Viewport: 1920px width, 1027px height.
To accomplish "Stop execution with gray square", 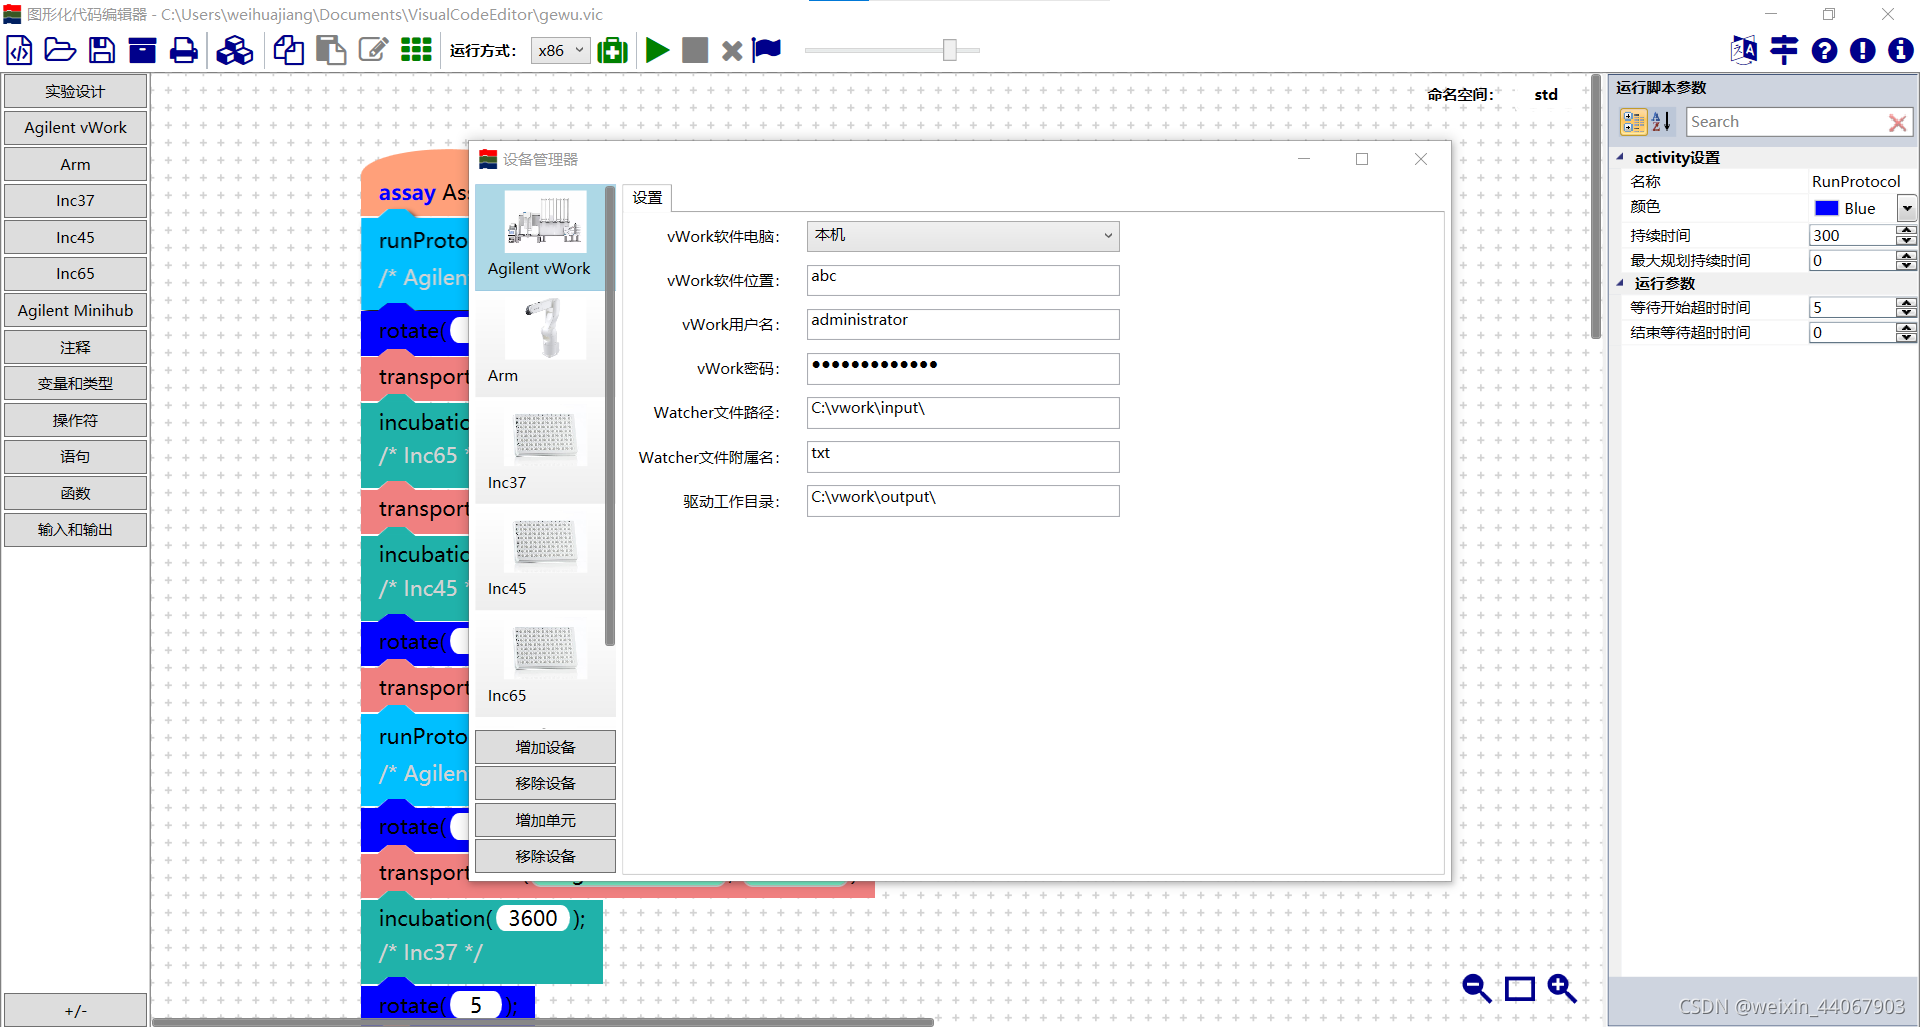I will (695, 50).
